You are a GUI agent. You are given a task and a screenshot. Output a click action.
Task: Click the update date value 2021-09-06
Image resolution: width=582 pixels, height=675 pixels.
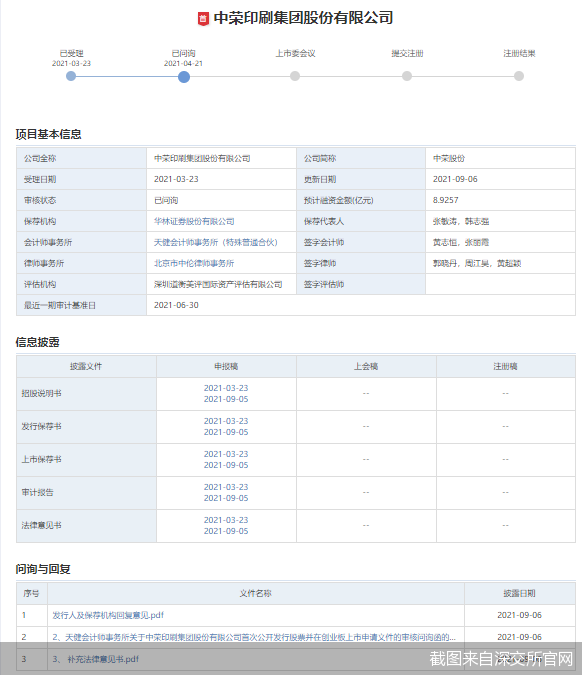455,179
